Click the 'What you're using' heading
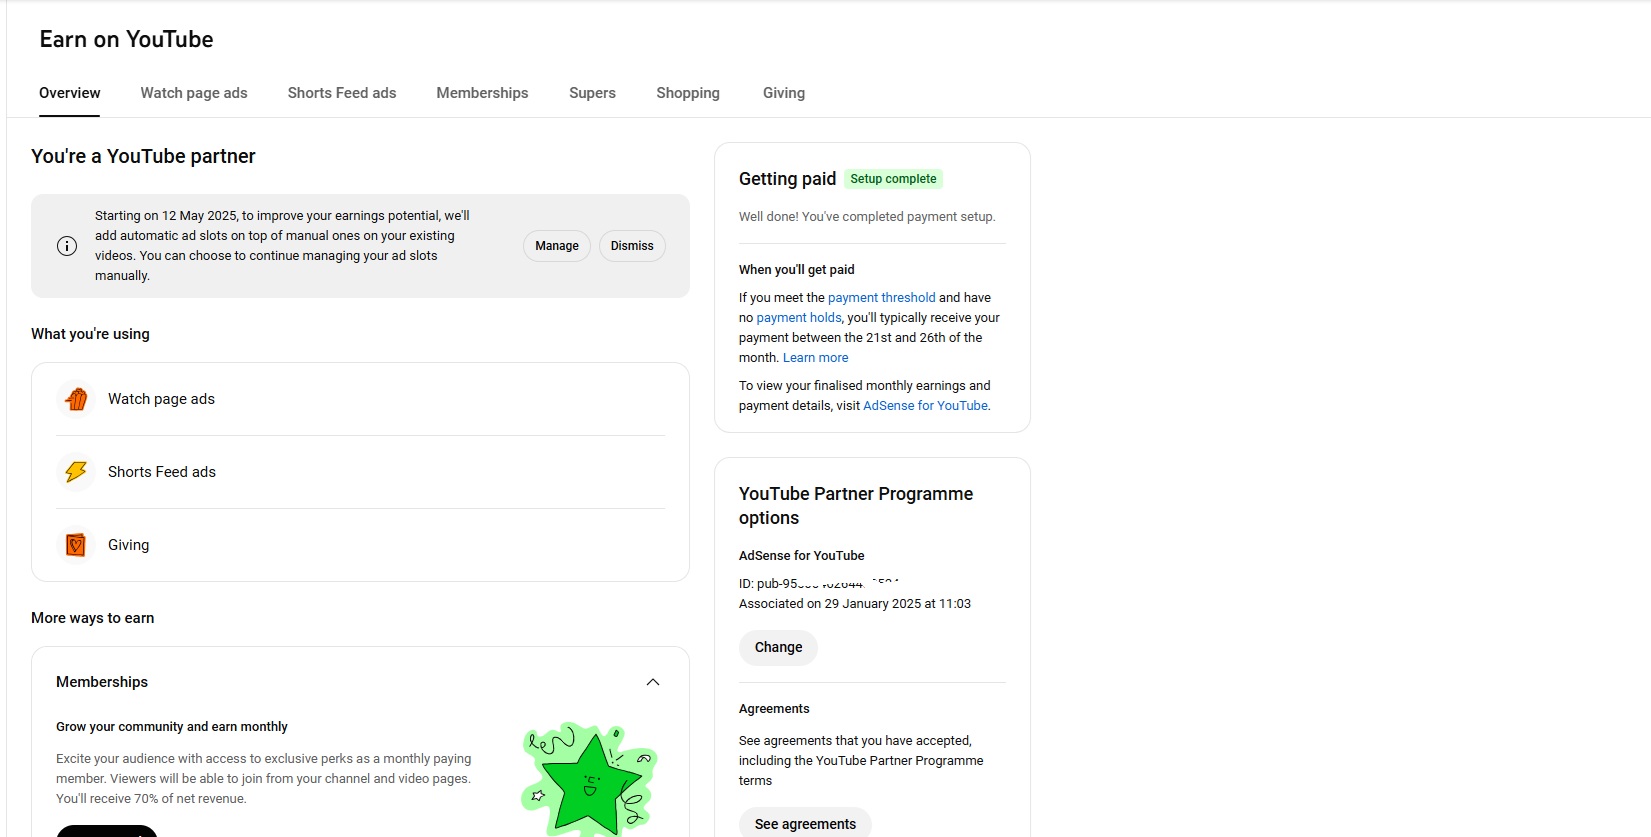The image size is (1651, 837). [x=90, y=334]
